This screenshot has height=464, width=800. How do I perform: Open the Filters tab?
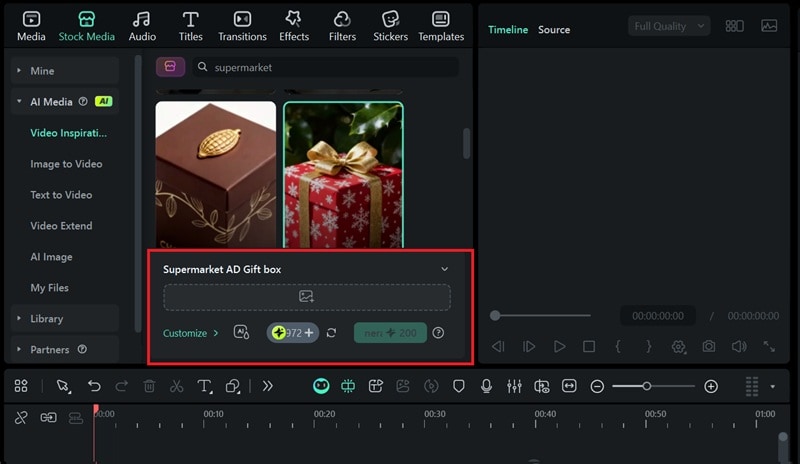tap(342, 27)
